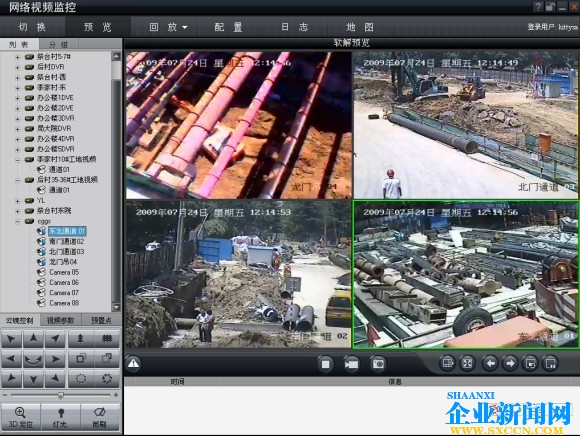Open the 配置 menu
This screenshot has width=580, height=436.
click(x=229, y=27)
